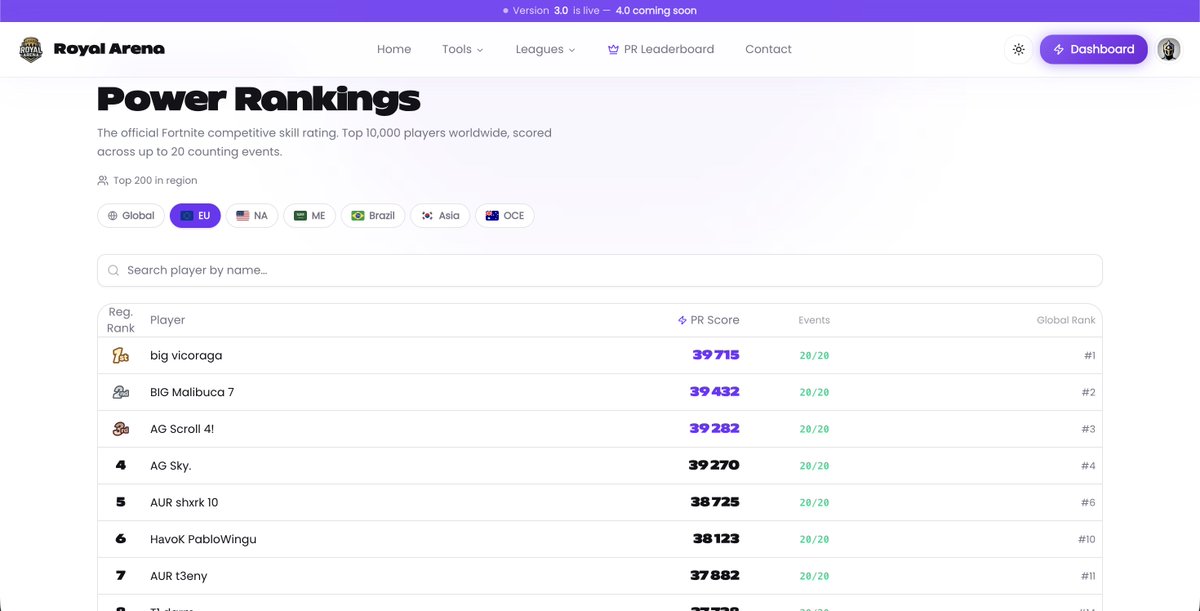Click global rank #2

click(x=1088, y=392)
